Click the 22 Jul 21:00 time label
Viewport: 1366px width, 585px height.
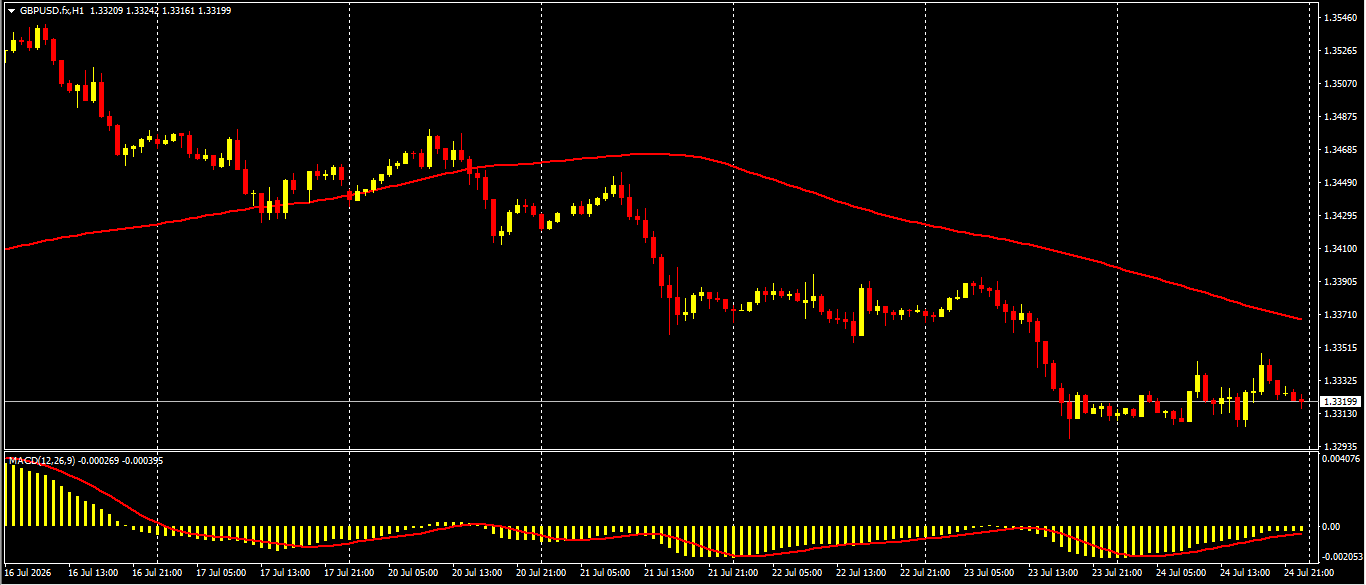click(x=925, y=573)
